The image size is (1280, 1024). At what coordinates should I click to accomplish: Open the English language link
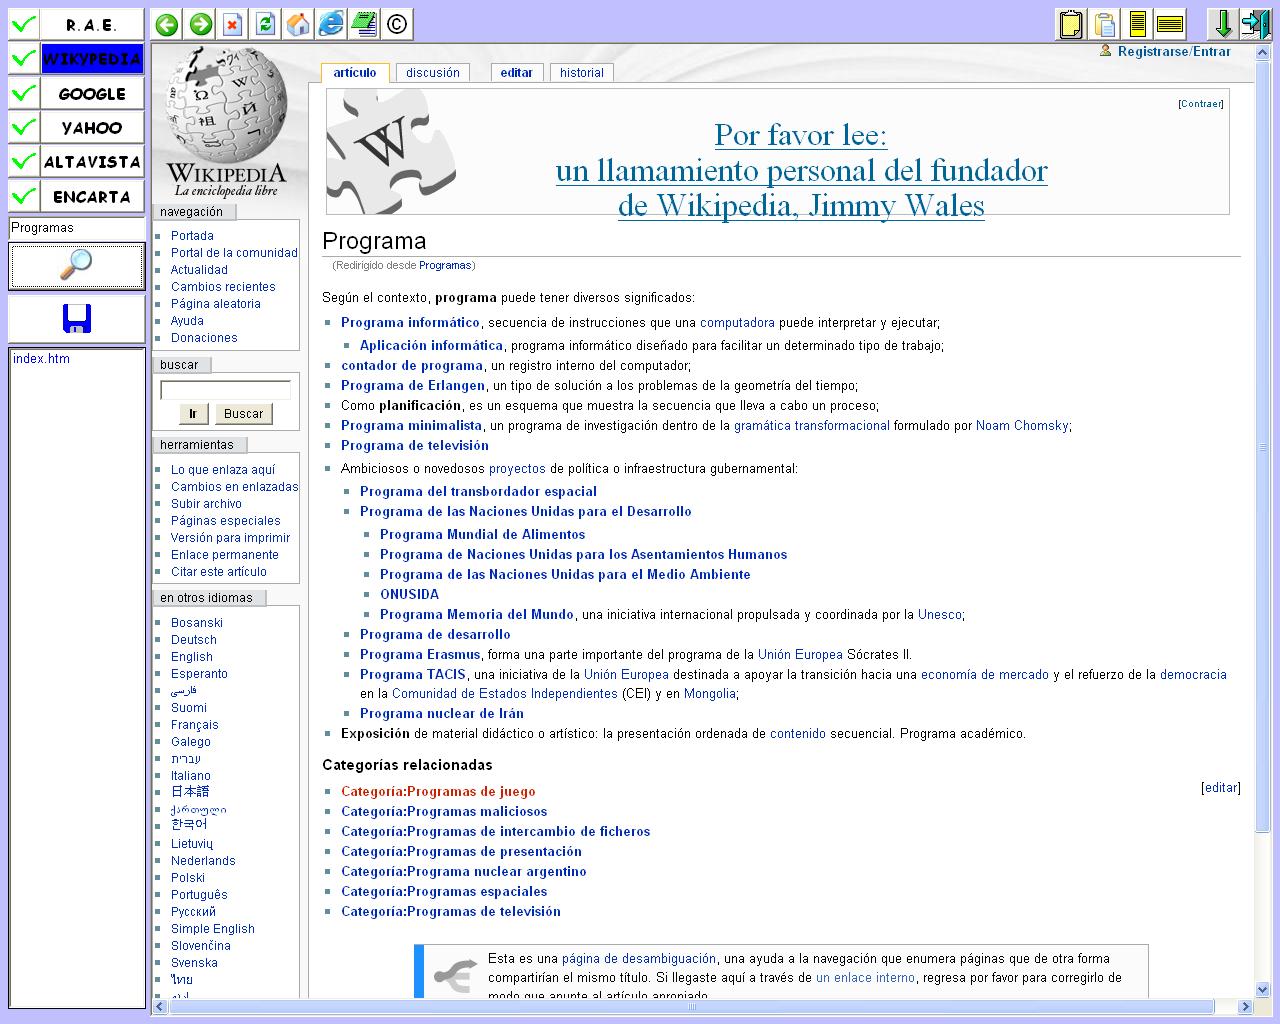[x=192, y=657]
